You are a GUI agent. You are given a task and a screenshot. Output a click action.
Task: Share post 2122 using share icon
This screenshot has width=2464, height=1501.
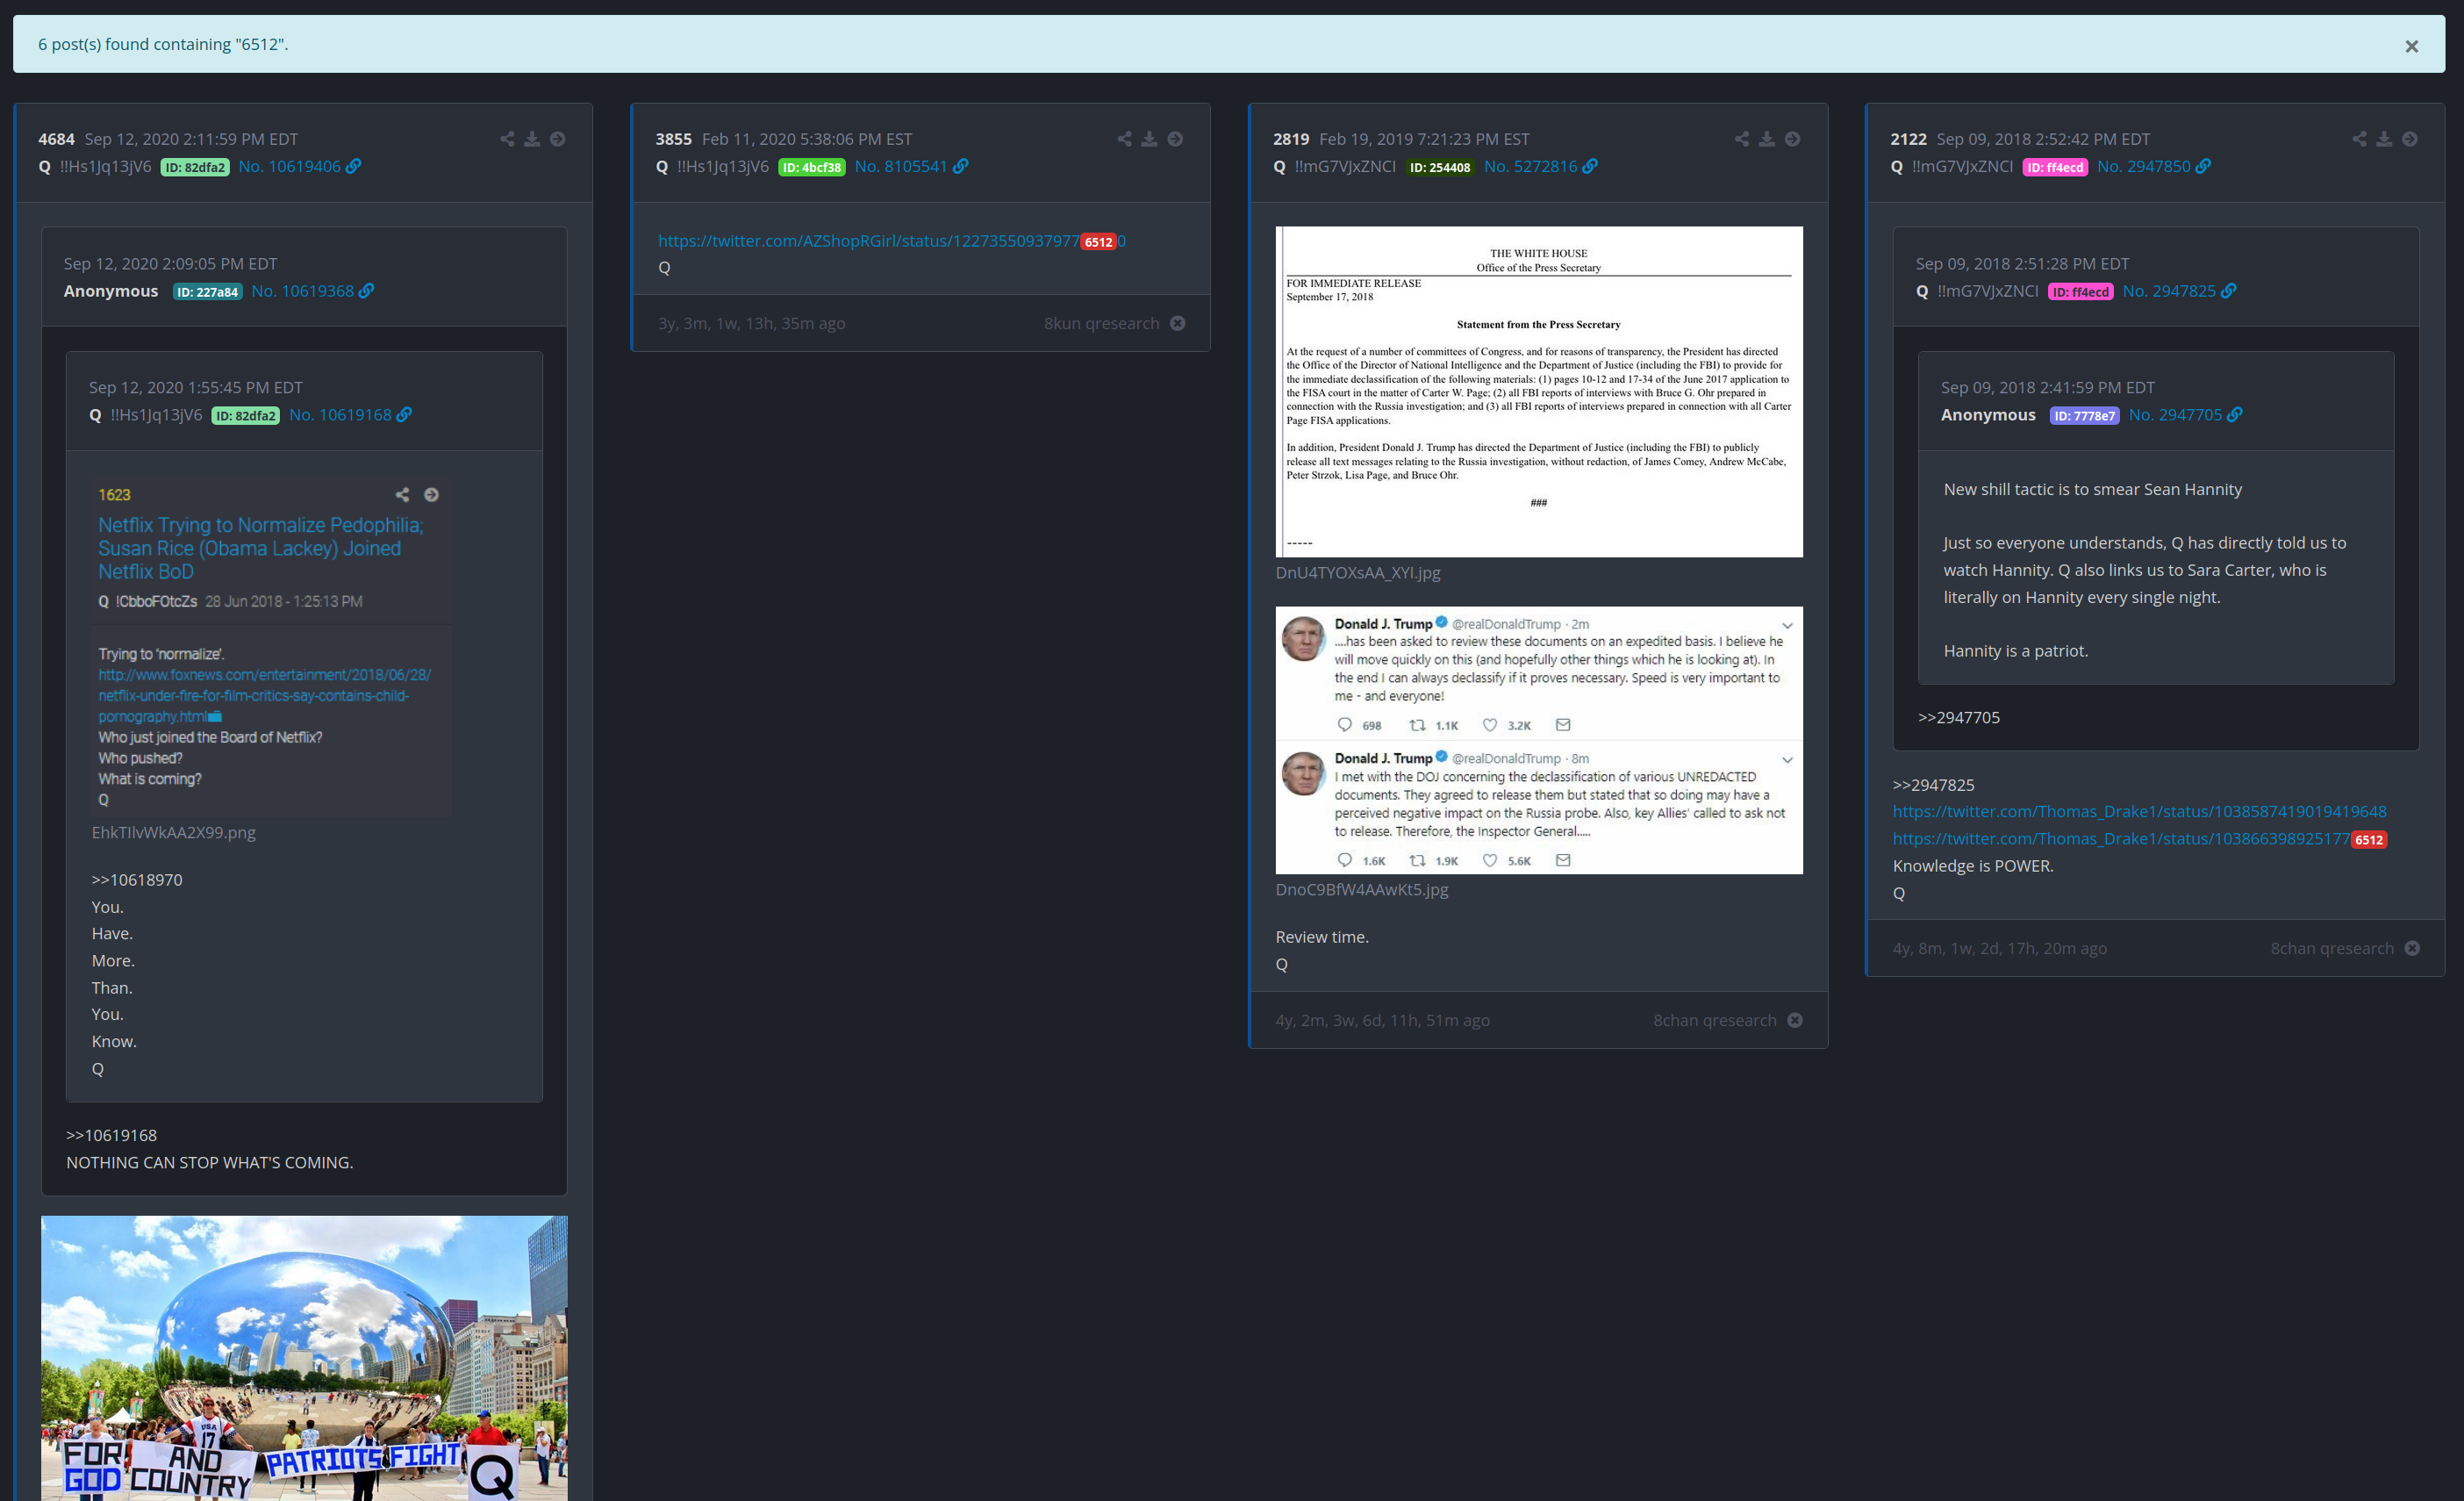(2359, 139)
